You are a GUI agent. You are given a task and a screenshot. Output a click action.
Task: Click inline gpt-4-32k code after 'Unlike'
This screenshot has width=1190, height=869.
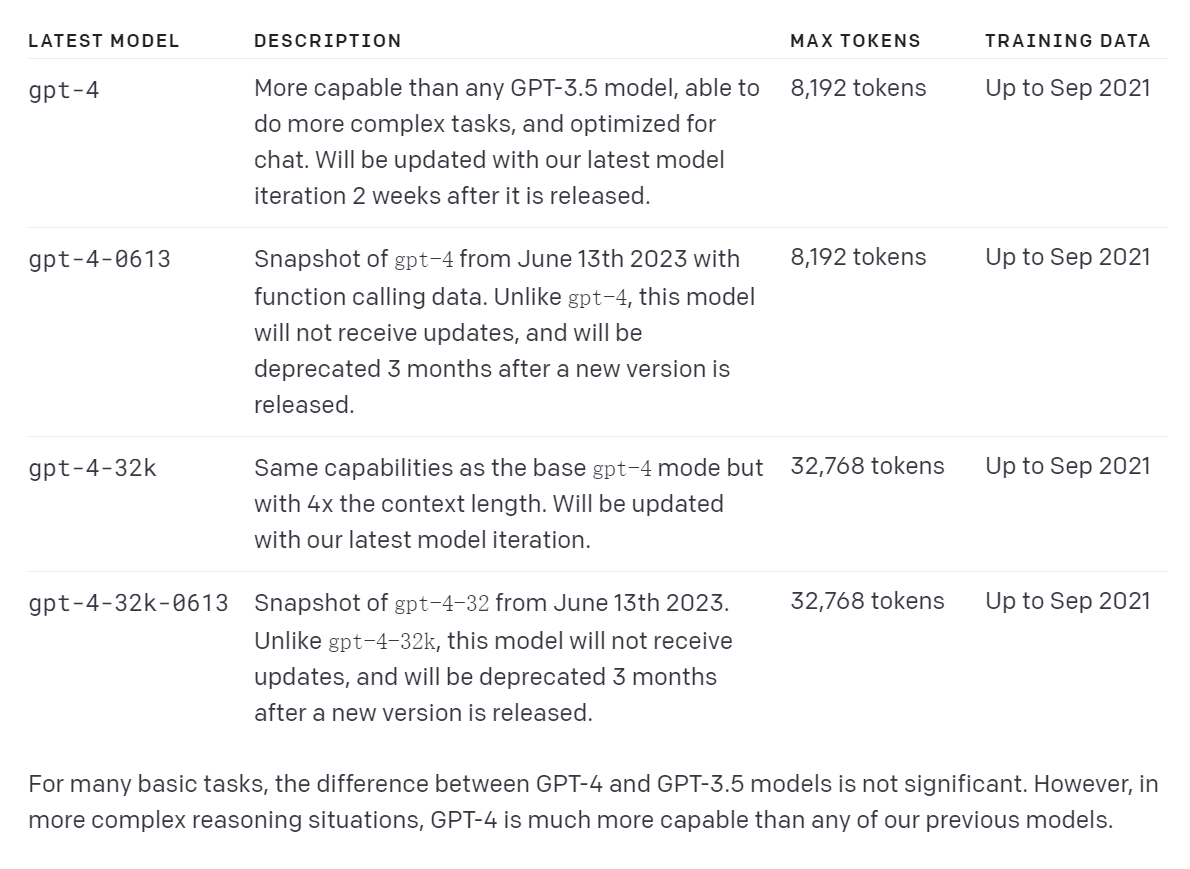pyautogui.click(x=382, y=642)
